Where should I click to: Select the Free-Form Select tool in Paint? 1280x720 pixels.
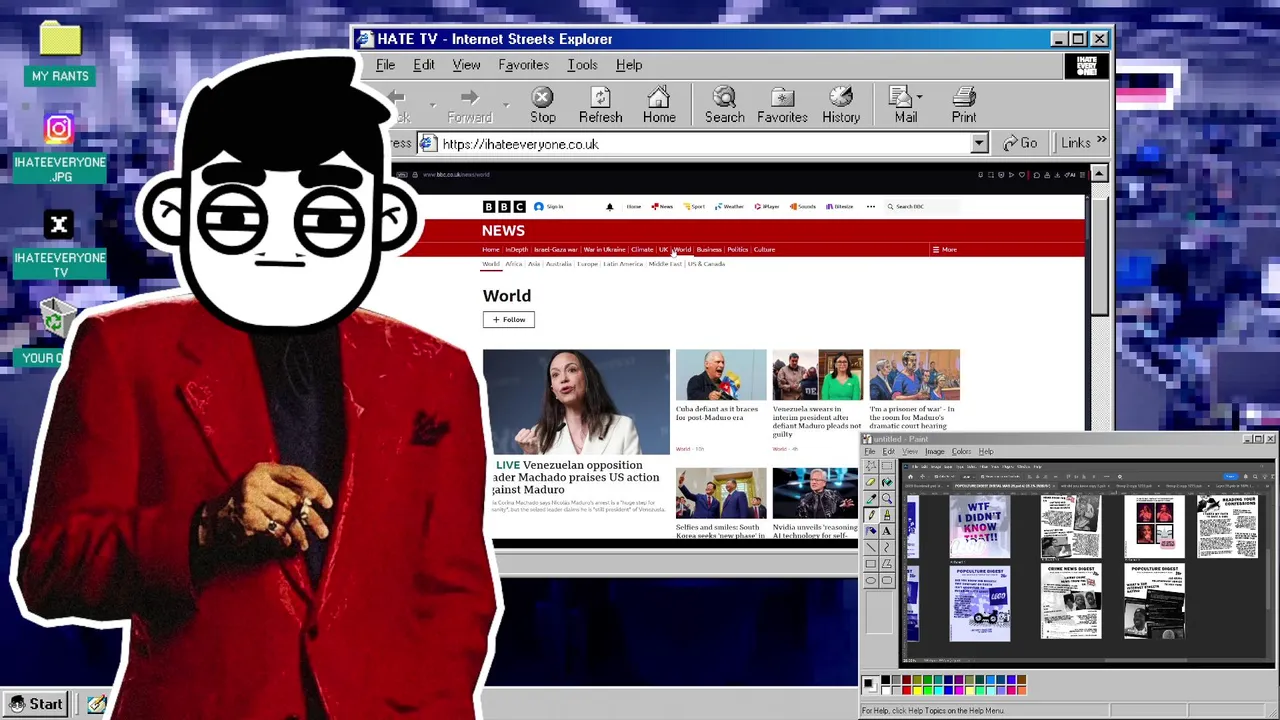point(871,465)
